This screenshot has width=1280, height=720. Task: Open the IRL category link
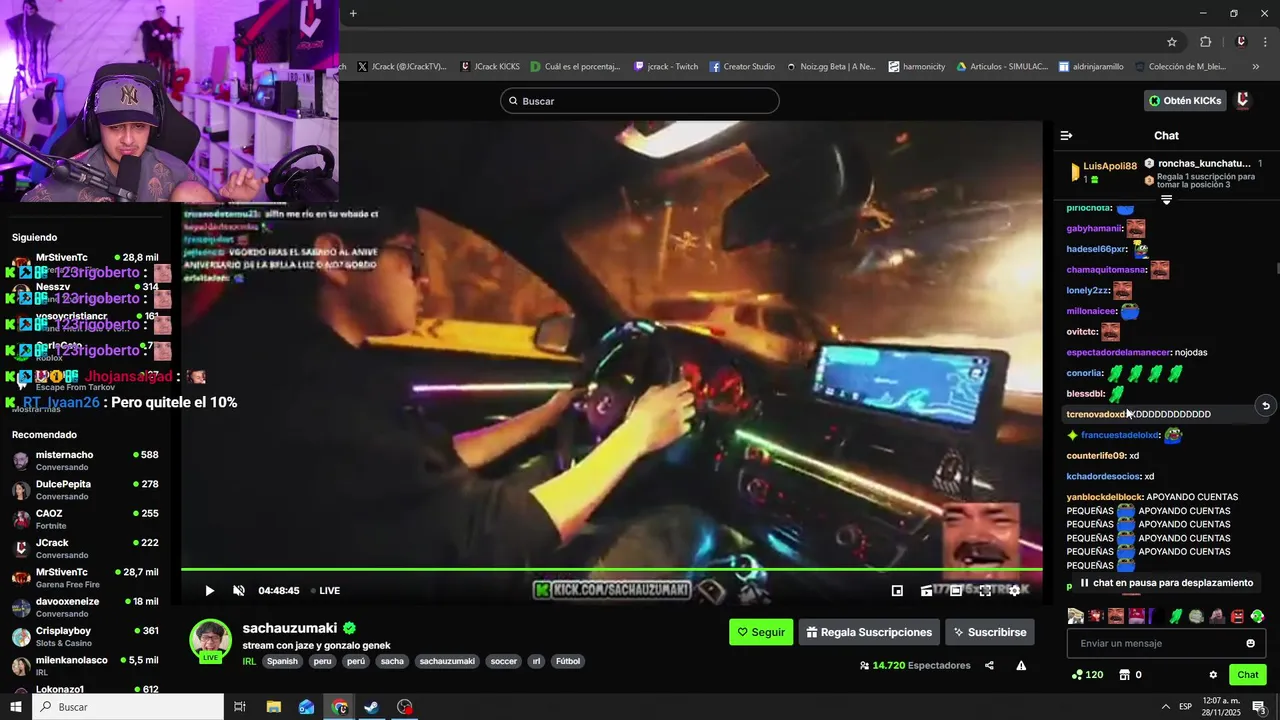click(x=250, y=662)
